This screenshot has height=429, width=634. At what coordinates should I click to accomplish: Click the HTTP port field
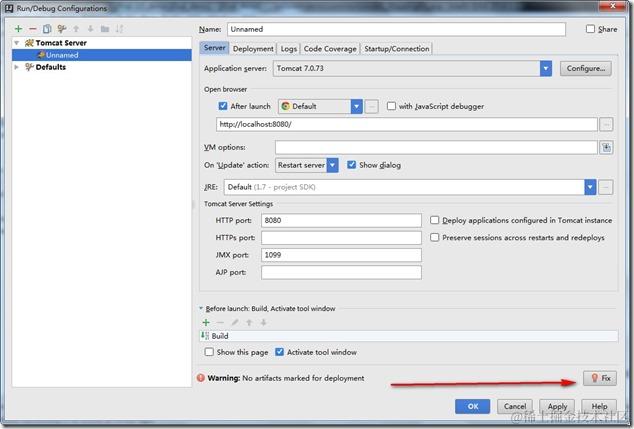341,220
